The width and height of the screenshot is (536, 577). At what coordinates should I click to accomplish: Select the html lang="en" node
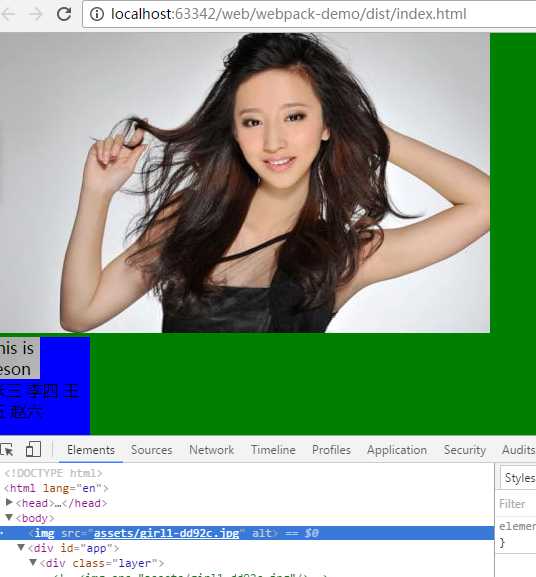point(56,488)
